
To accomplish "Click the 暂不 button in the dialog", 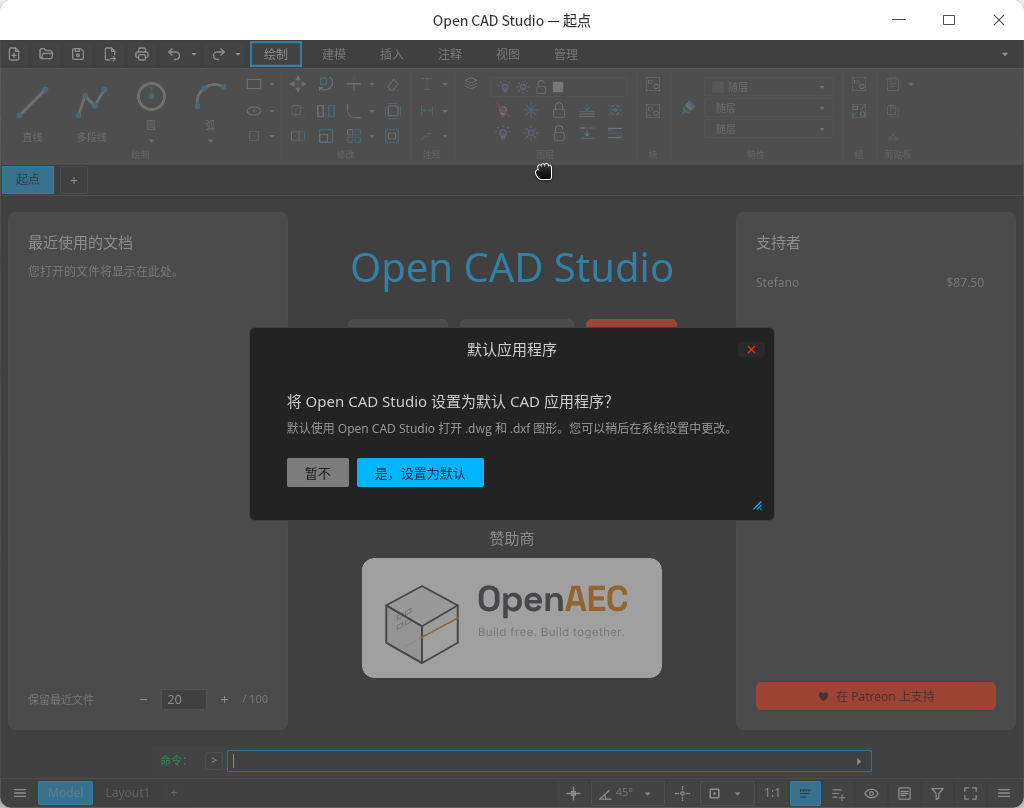I will coord(318,473).
